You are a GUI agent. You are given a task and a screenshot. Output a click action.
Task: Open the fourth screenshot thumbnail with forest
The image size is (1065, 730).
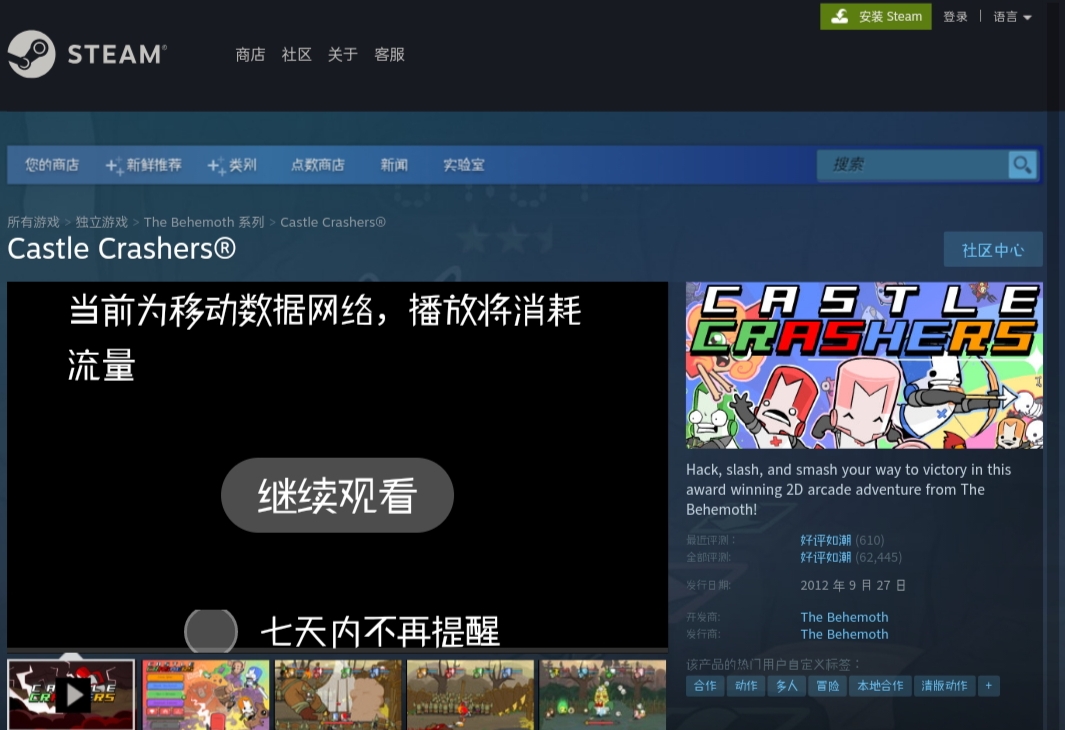pos(470,694)
